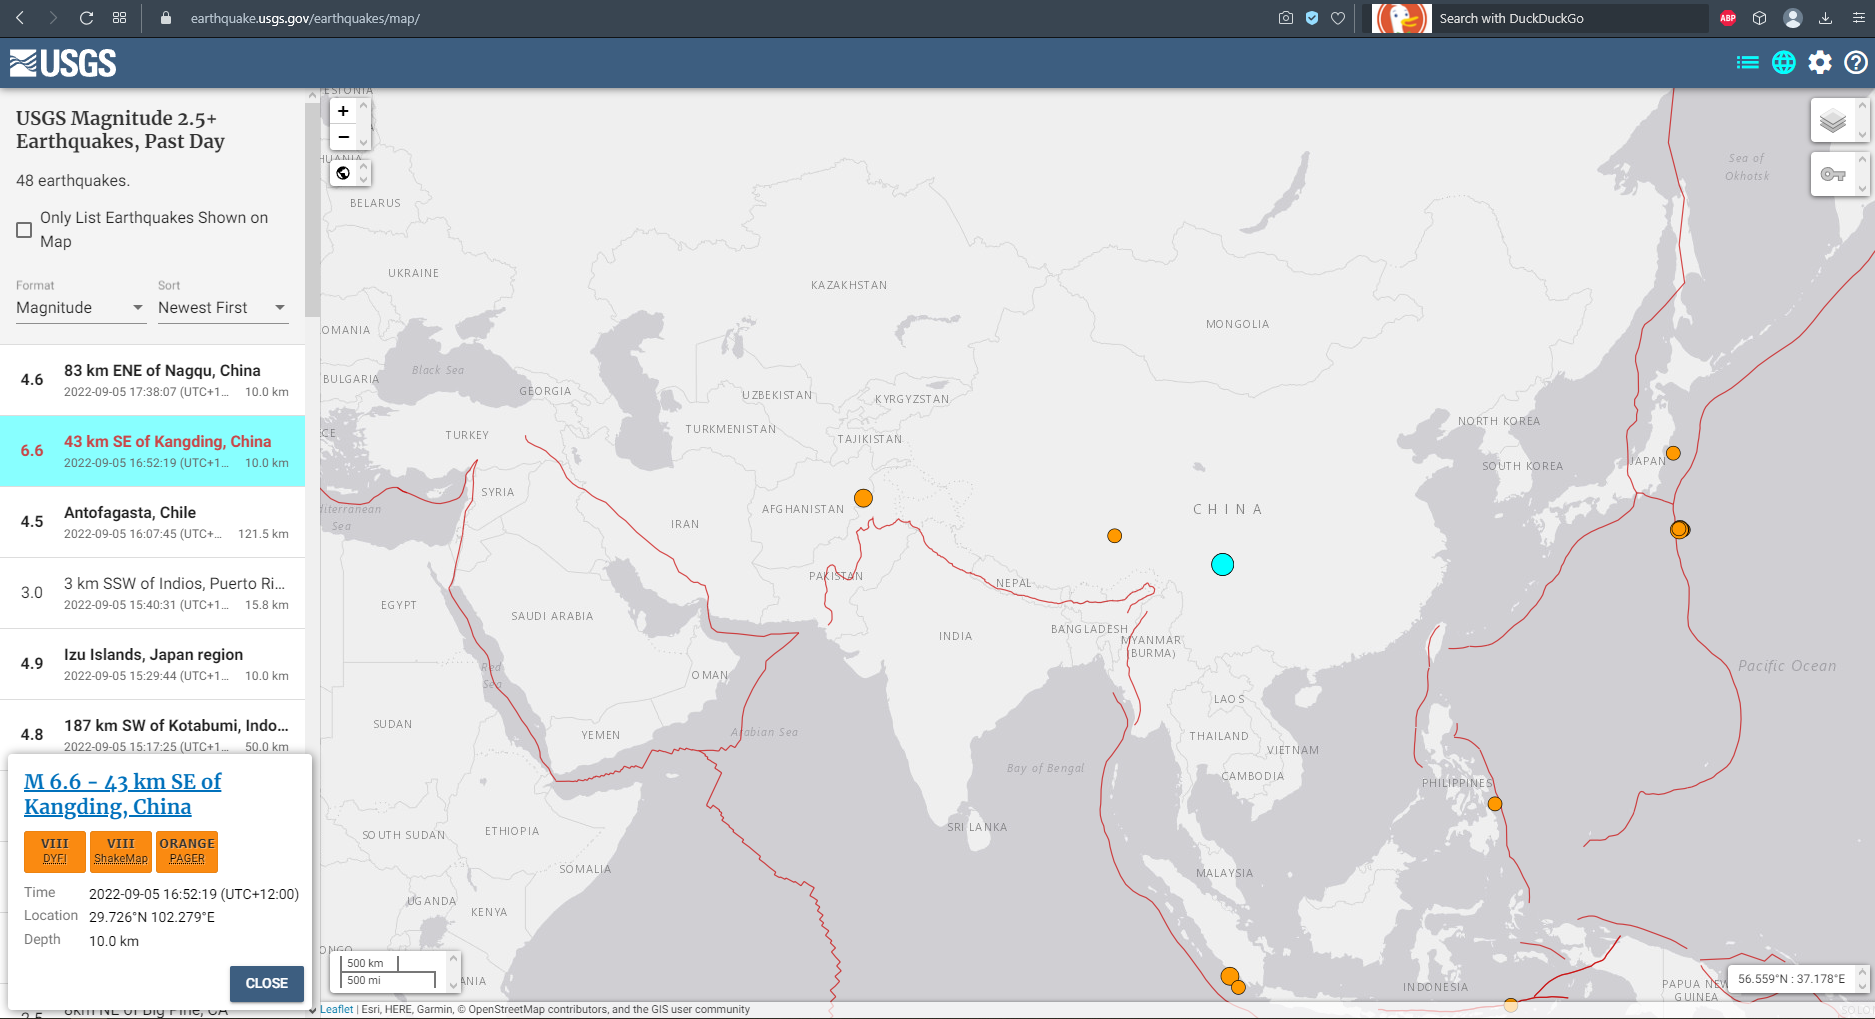Take a browser snapshot with camera icon
The width and height of the screenshot is (1875, 1019).
[x=1286, y=18]
